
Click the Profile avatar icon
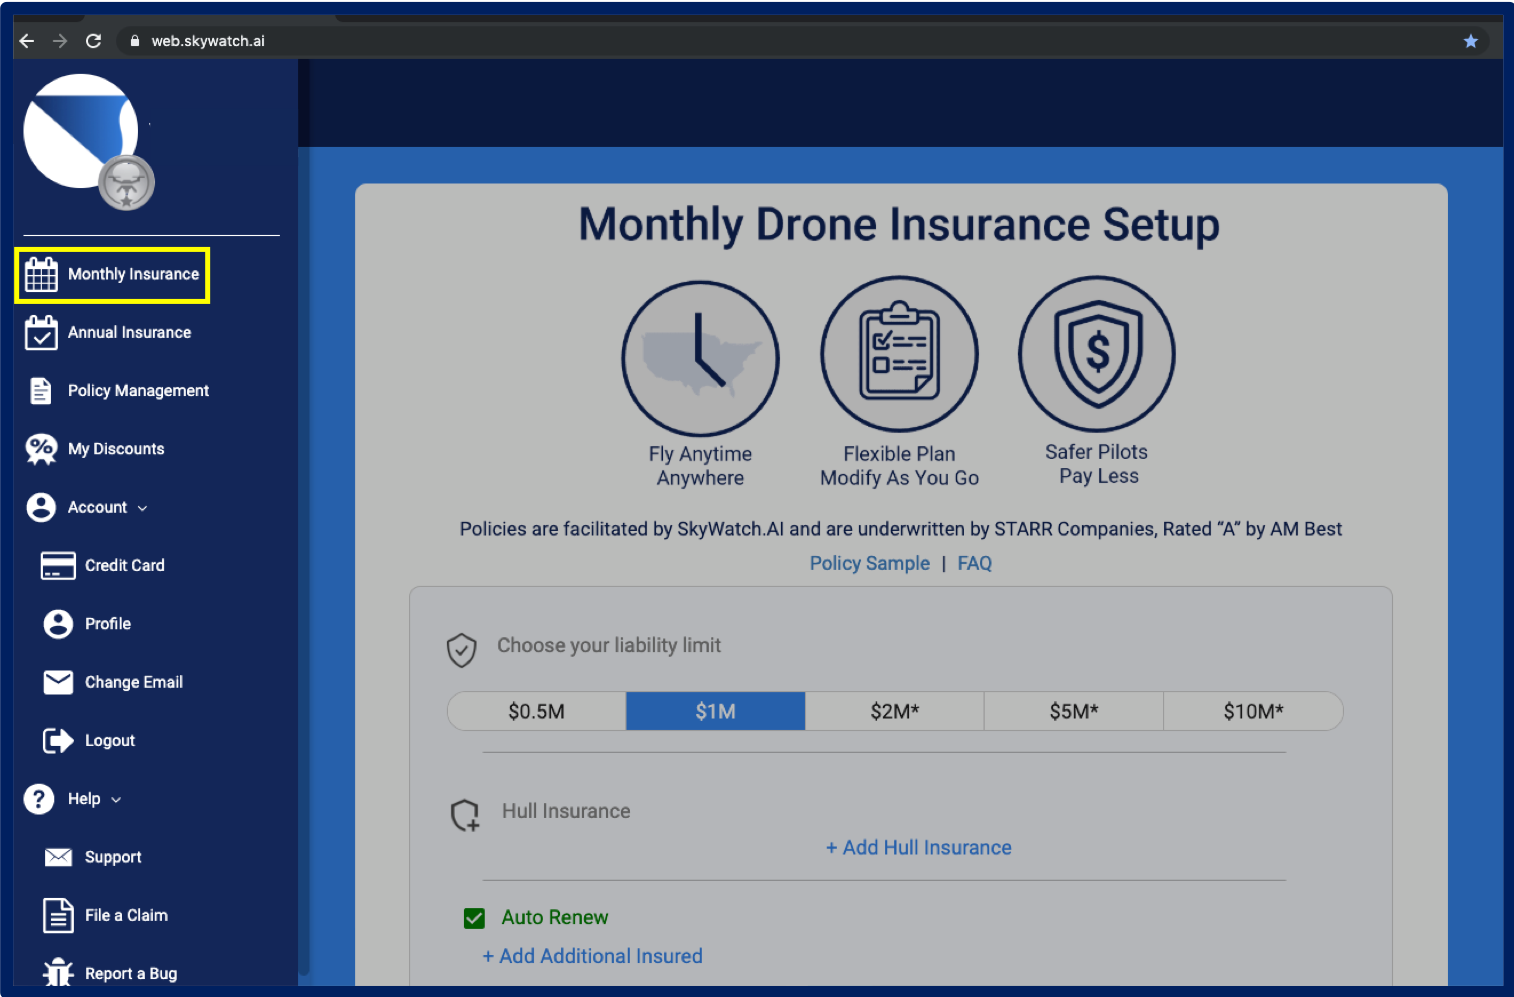pos(58,624)
